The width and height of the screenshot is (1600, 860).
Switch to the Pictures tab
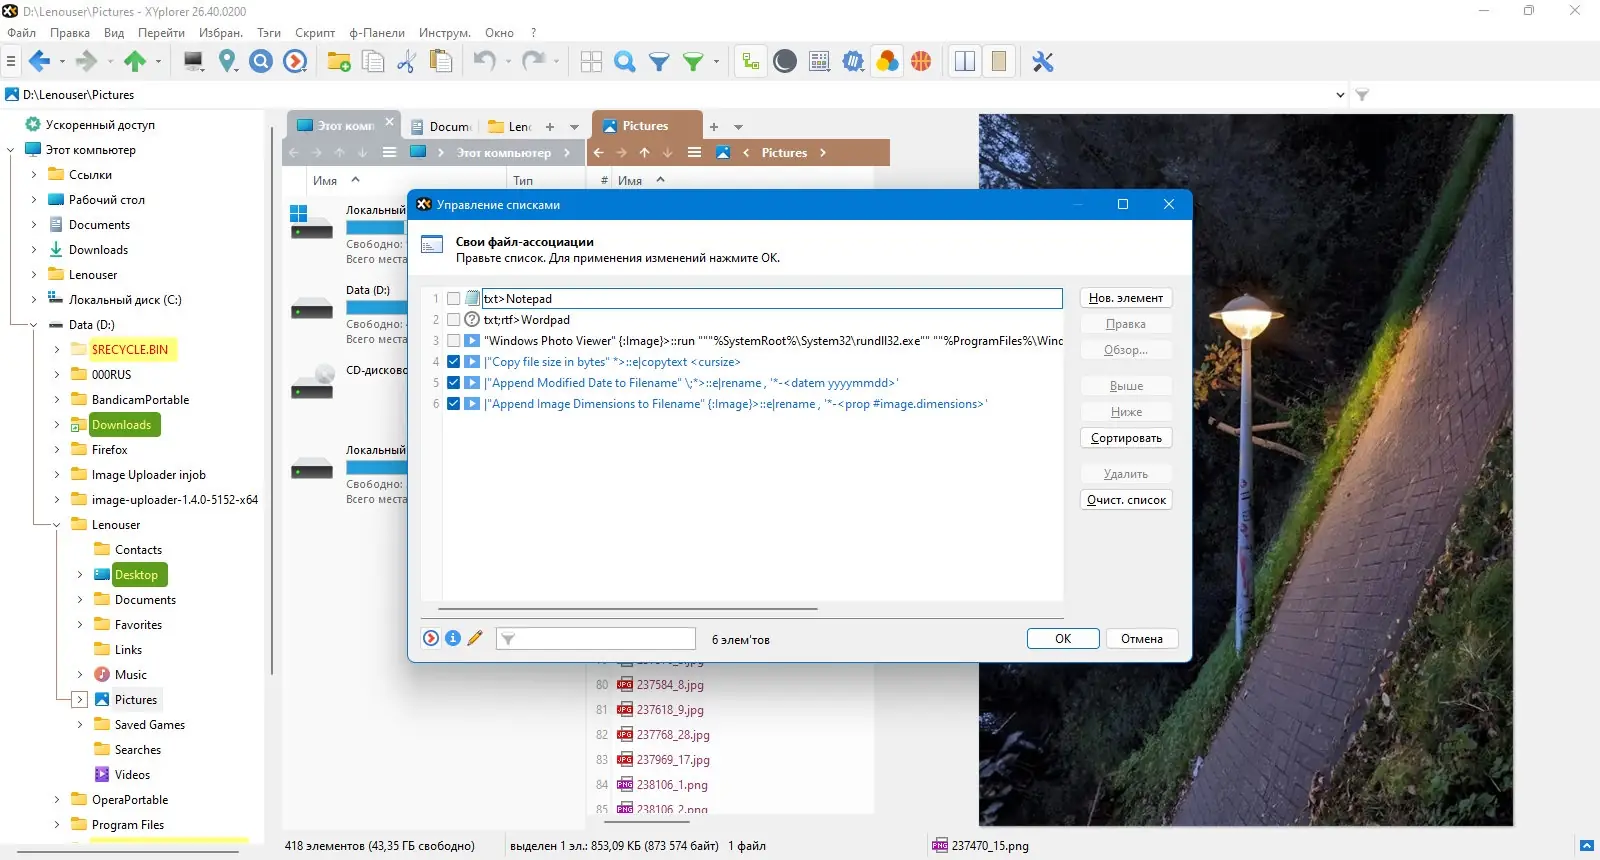tap(645, 126)
